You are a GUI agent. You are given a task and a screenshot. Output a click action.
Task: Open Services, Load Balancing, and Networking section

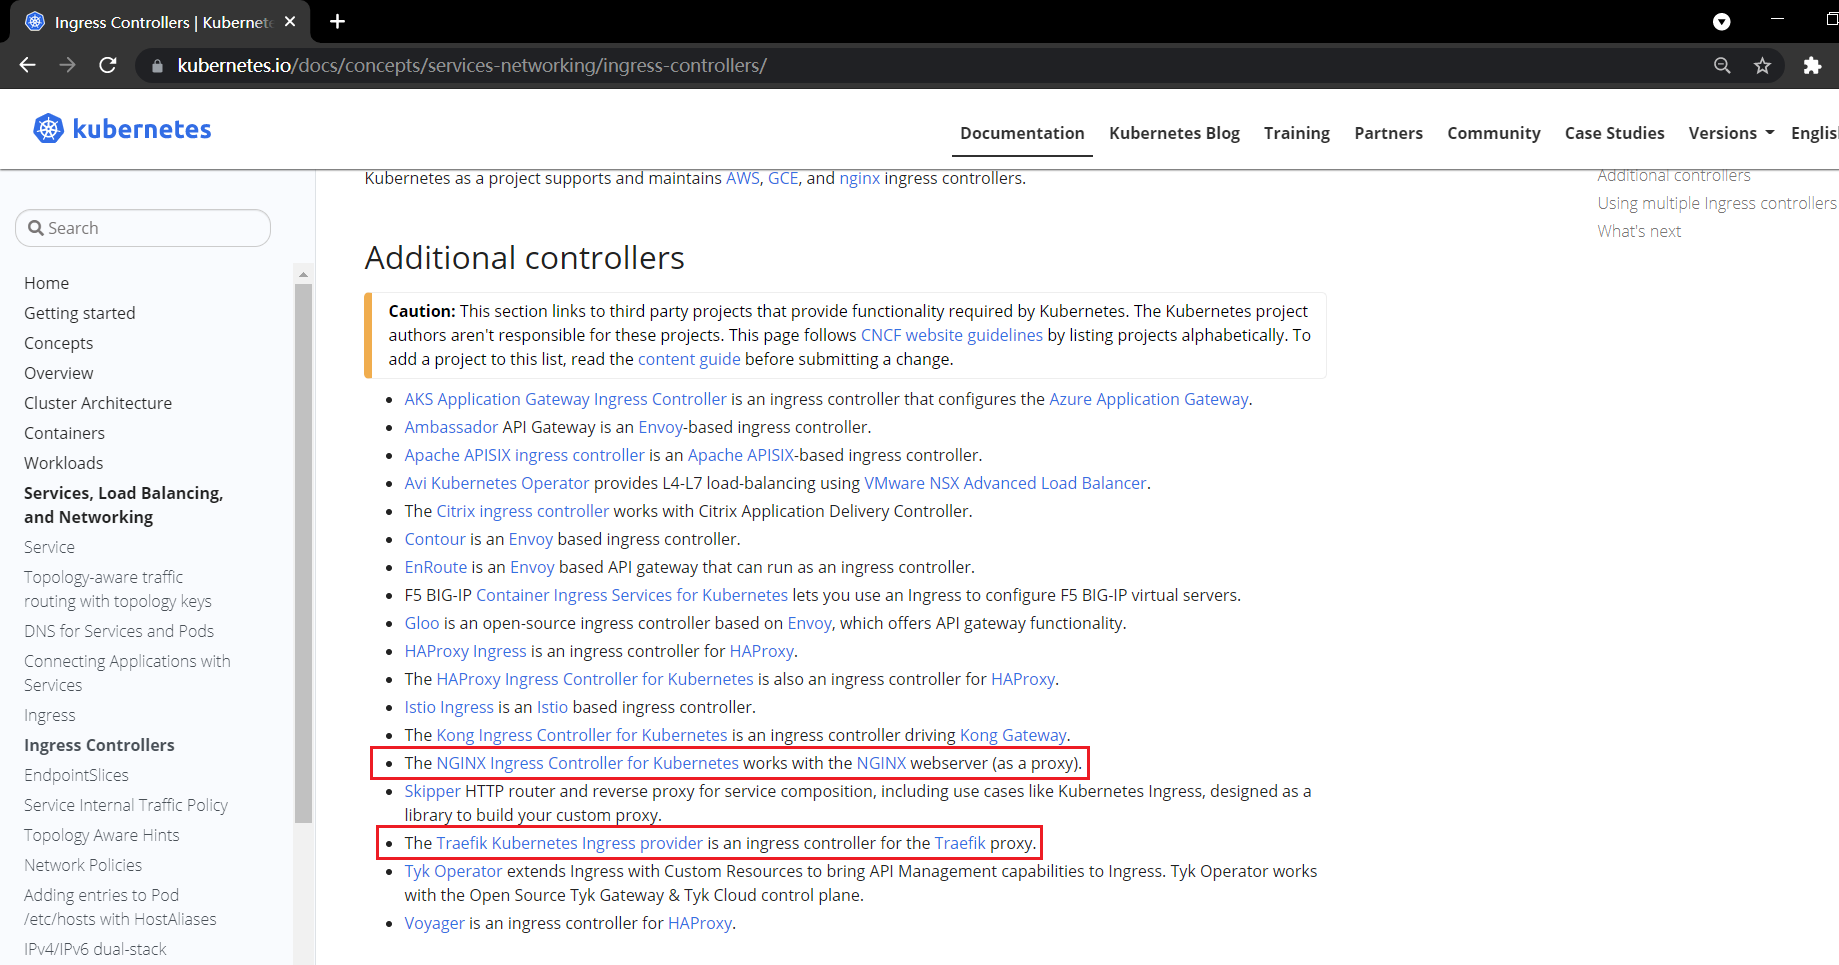pos(124,505)
